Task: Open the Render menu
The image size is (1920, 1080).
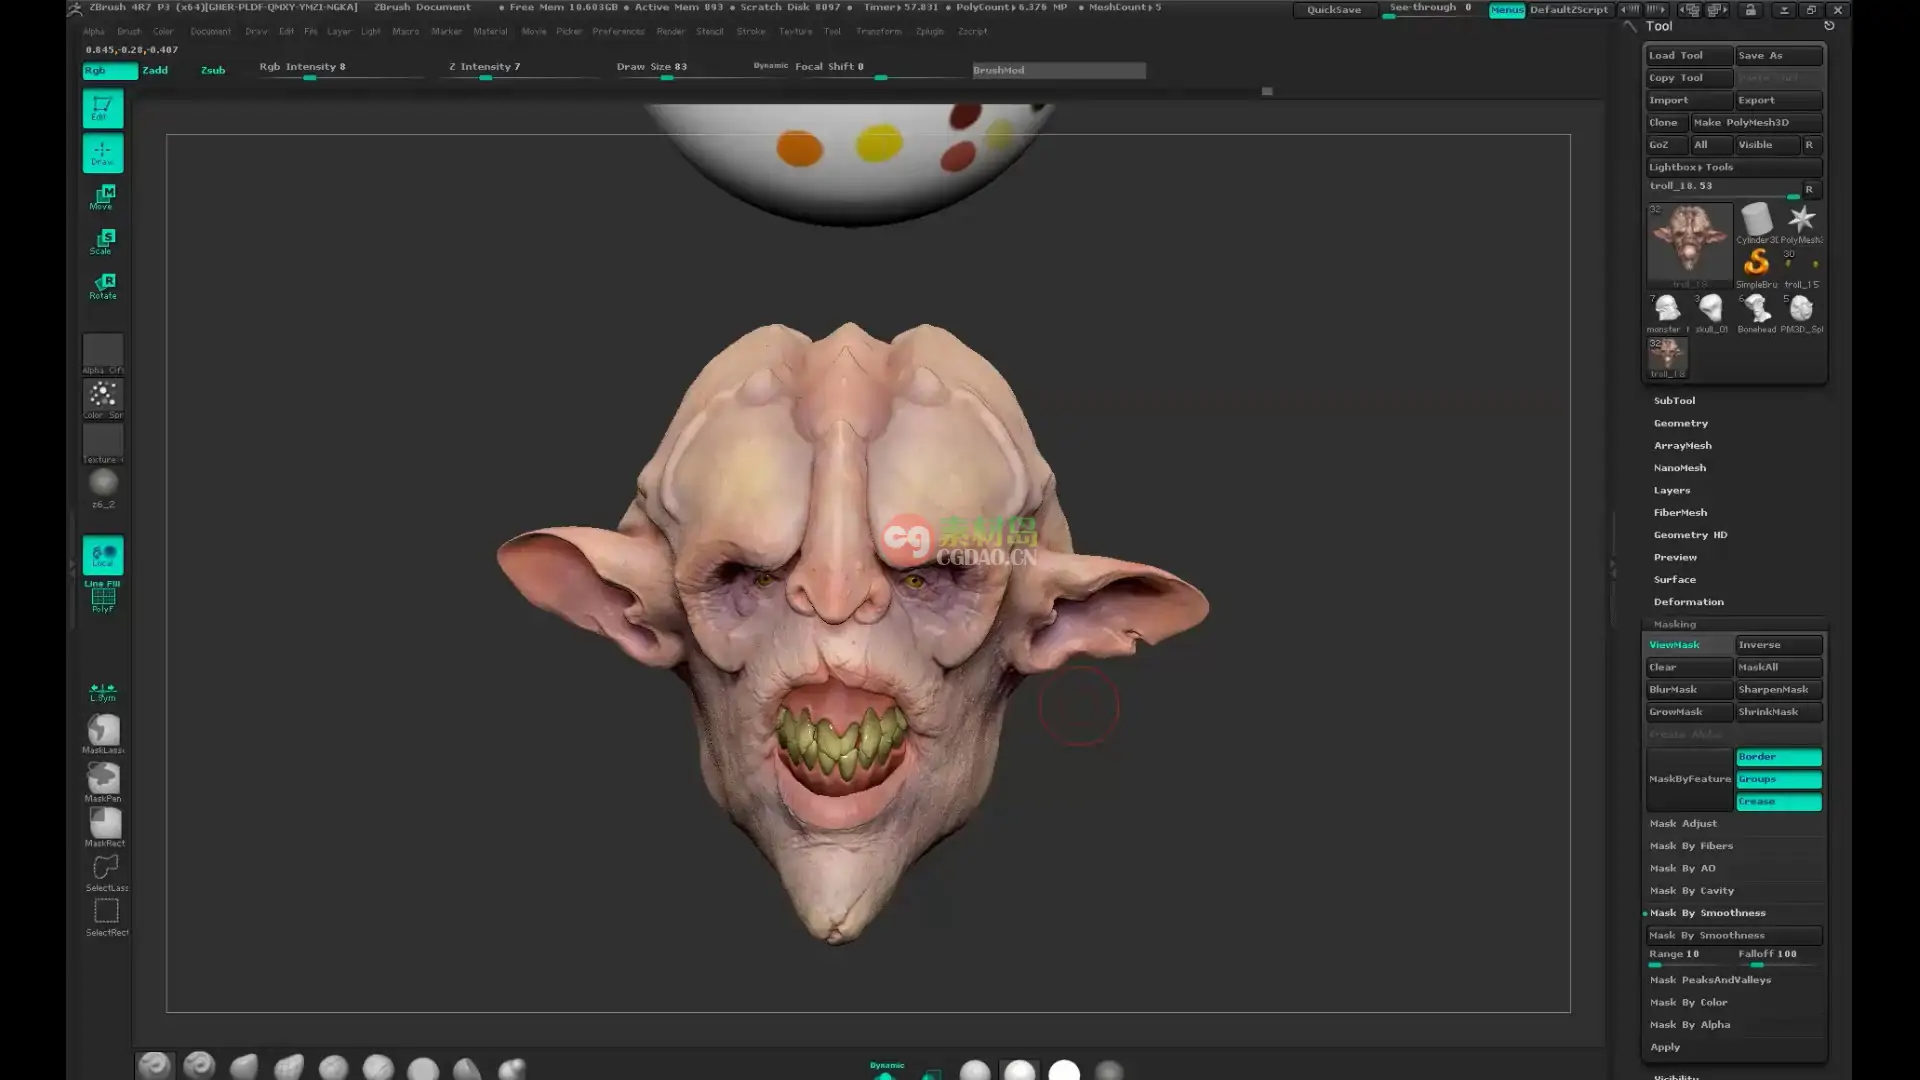Action: point(670,31)
